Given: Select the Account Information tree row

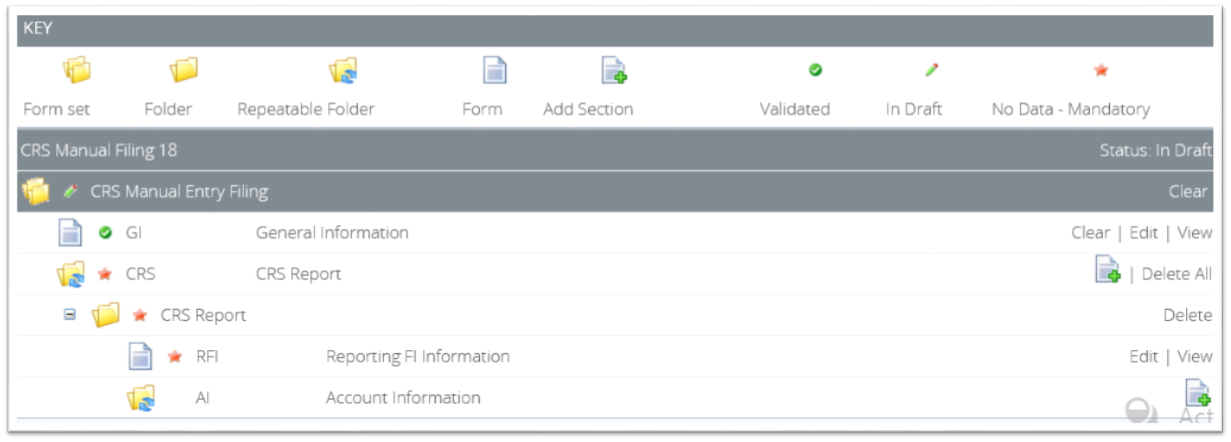Looking at the screenshot, I should [x=403, y=398].
